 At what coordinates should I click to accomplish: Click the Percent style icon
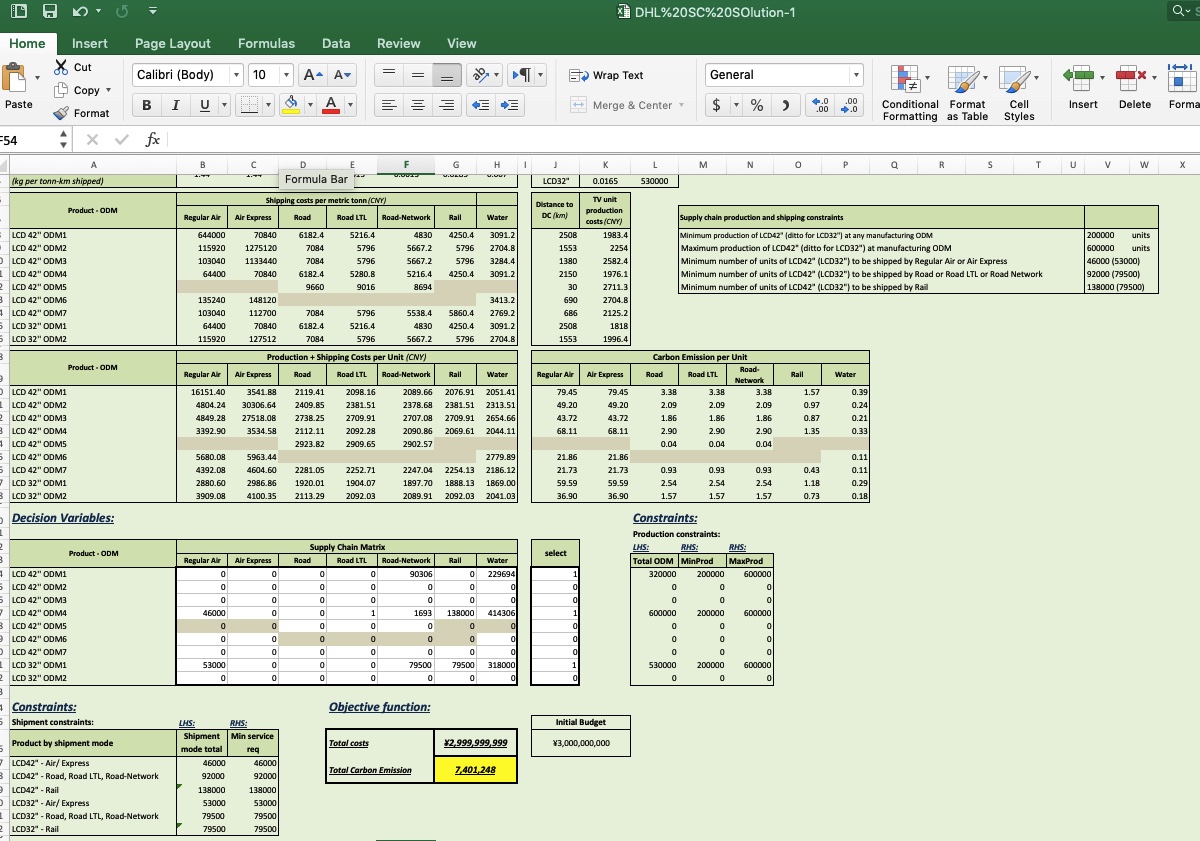pos(757,106)
